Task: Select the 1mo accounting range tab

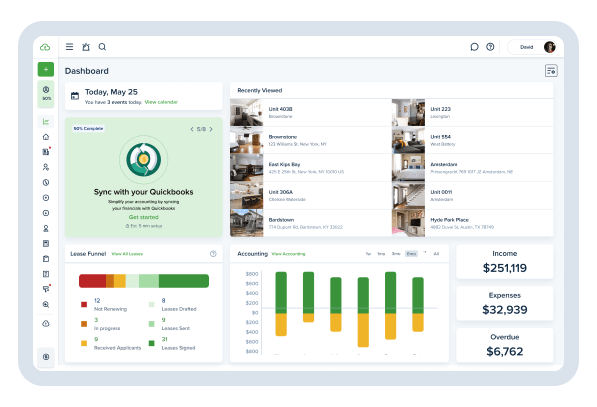Action: click(x=381, y=254)
